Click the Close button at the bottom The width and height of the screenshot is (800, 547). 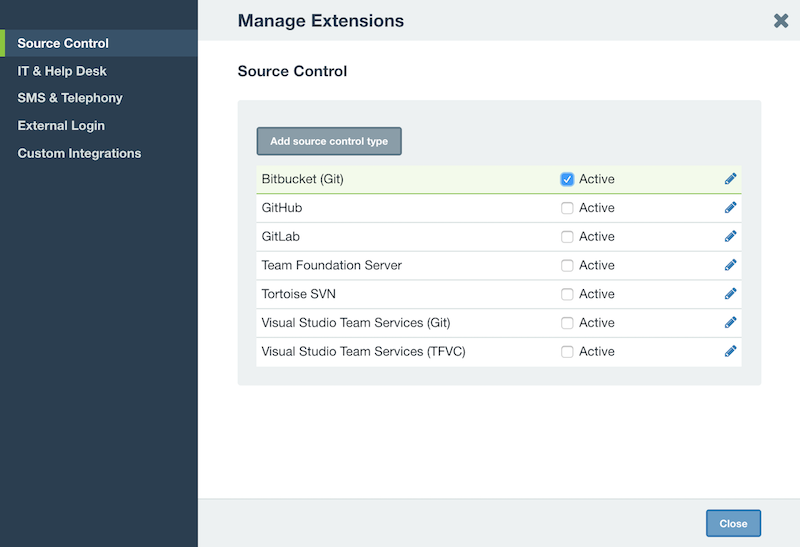[733, 524]
